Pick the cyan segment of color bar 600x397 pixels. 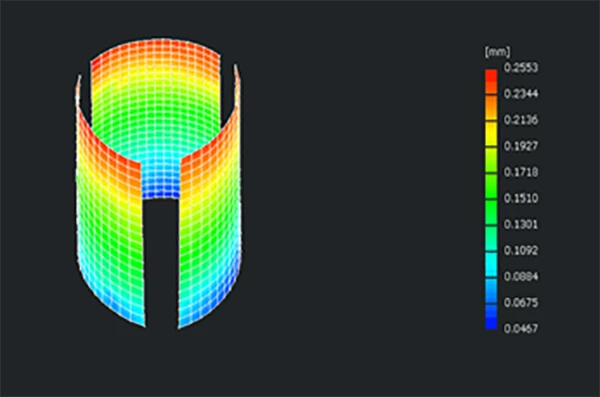coord(491,265)
